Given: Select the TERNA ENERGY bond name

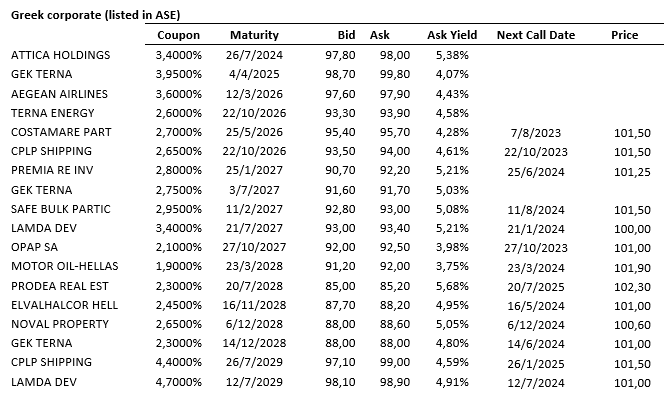Looking at the screenshot, I should (x=53, y=113).
